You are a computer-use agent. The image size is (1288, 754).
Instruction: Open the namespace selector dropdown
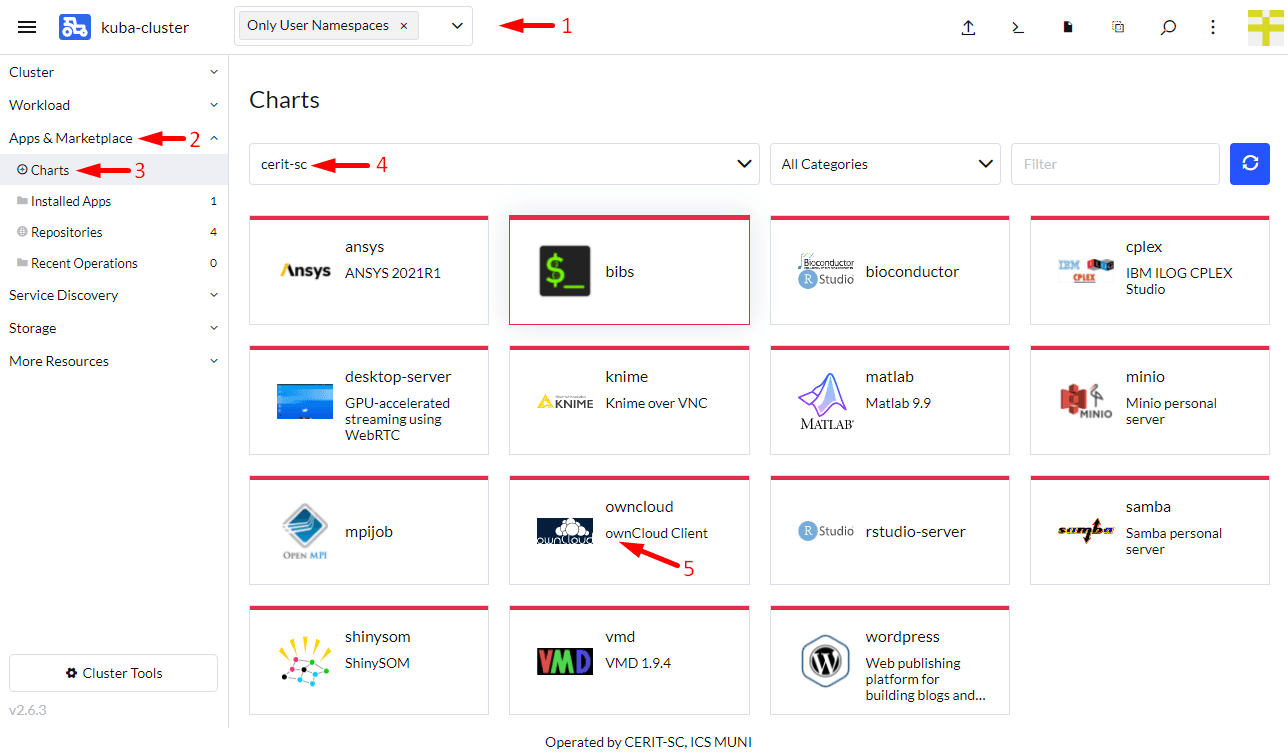(x=457, y=26)
